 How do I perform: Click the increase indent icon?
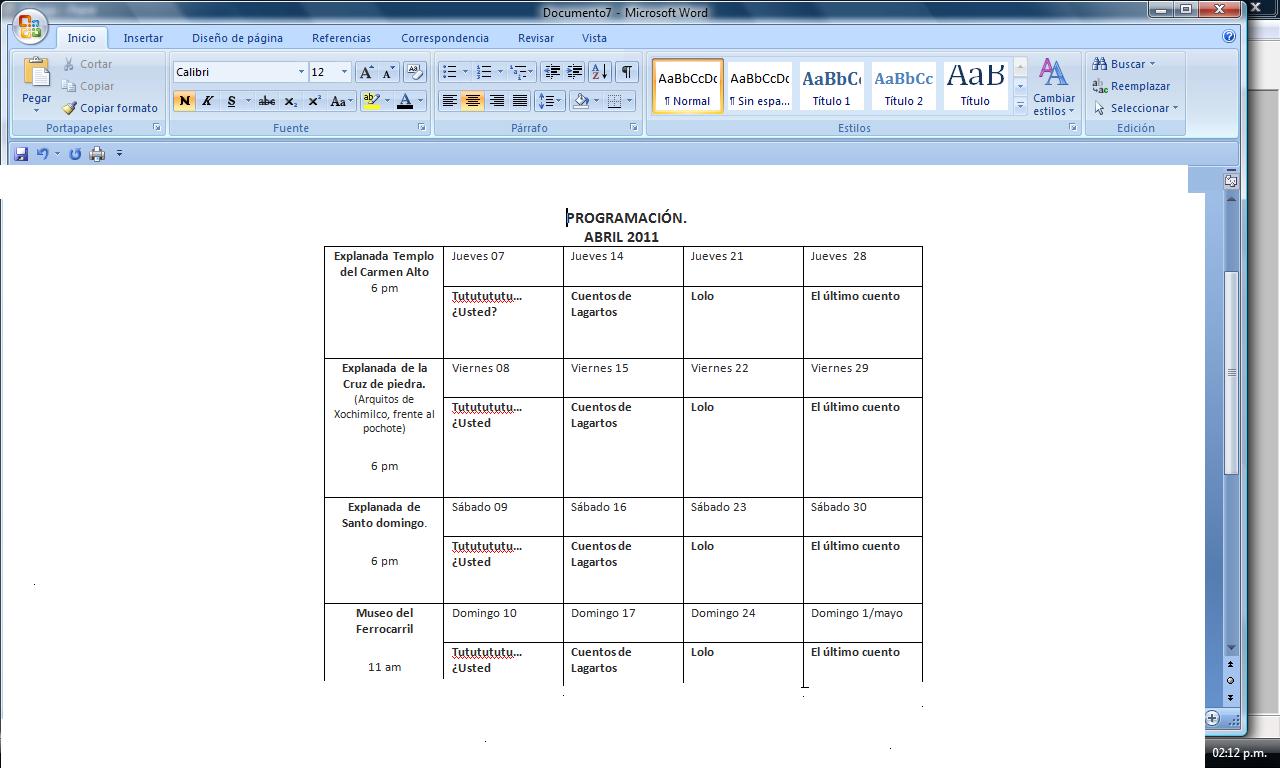coord(575,72)
